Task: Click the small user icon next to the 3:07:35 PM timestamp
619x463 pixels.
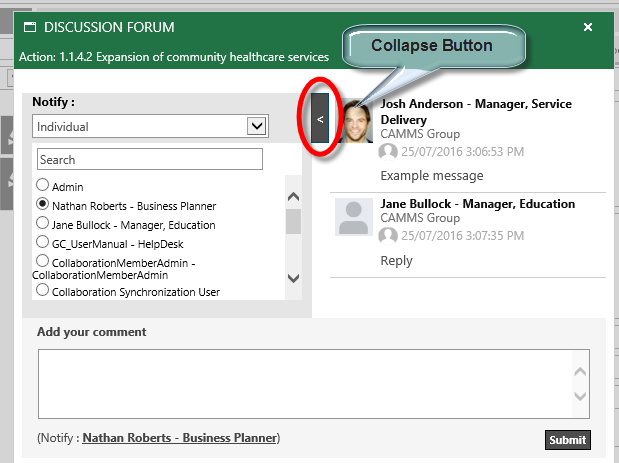Action: pyautogui.click(x=388, y=236)
